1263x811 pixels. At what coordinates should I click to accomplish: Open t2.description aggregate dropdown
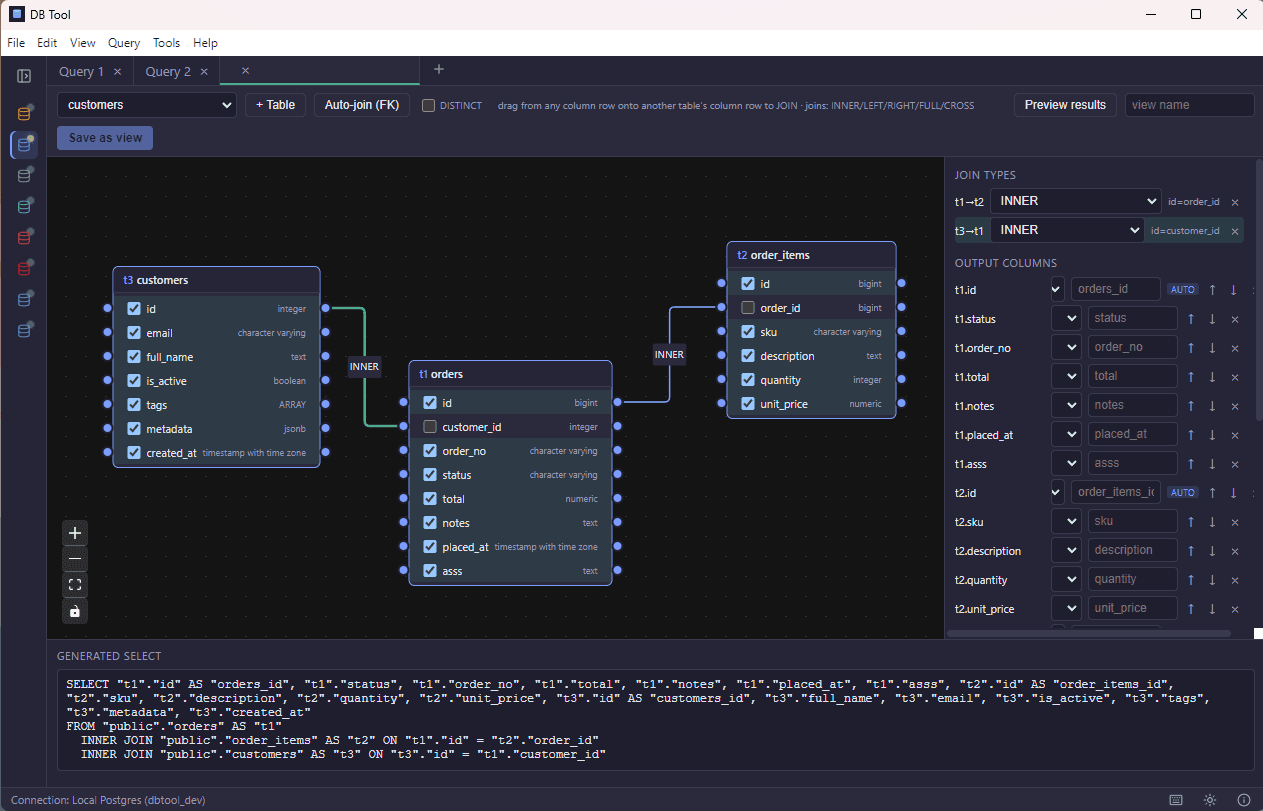pyautogui.click(x=1067, y=551)
